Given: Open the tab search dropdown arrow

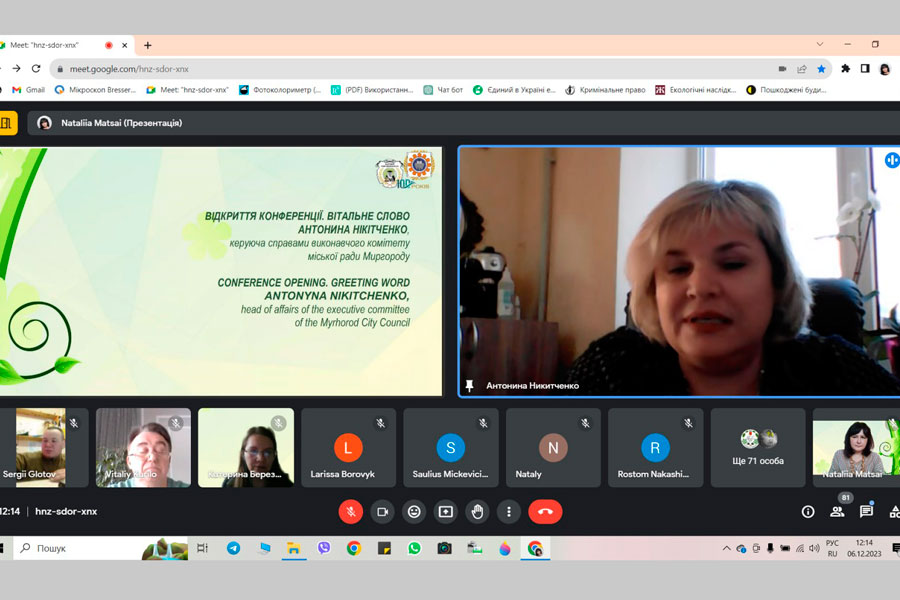Looking at the screenshot, I should pyautogui.click(x=820, y=44).
